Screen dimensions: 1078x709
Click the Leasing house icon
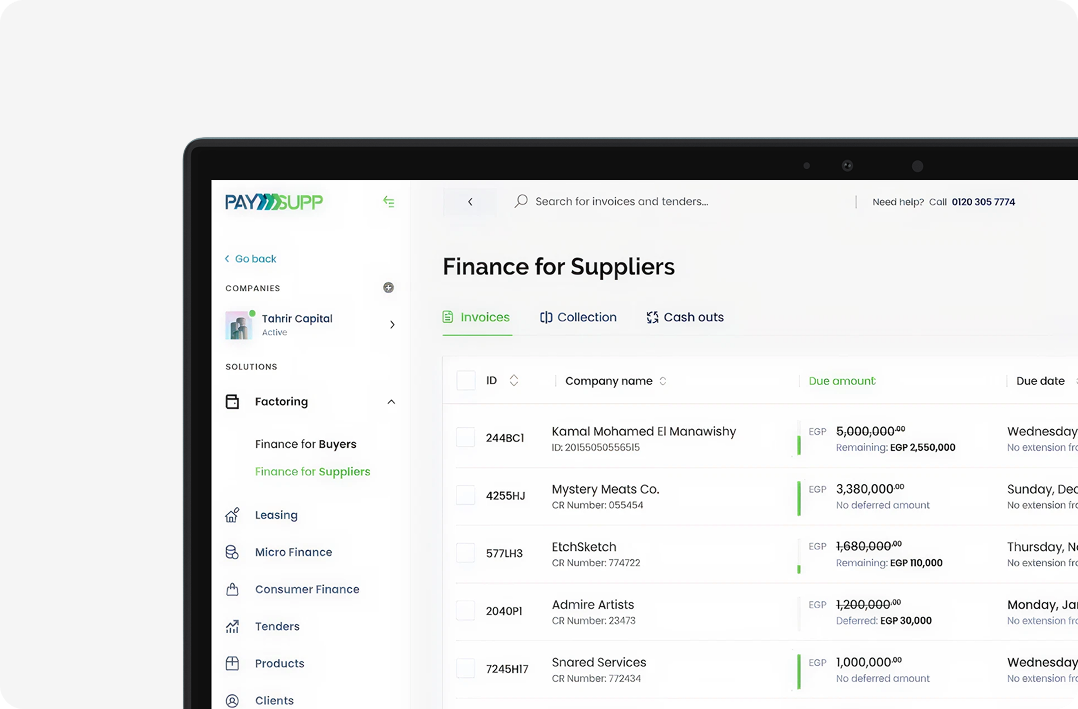click(x=232, y=515)
